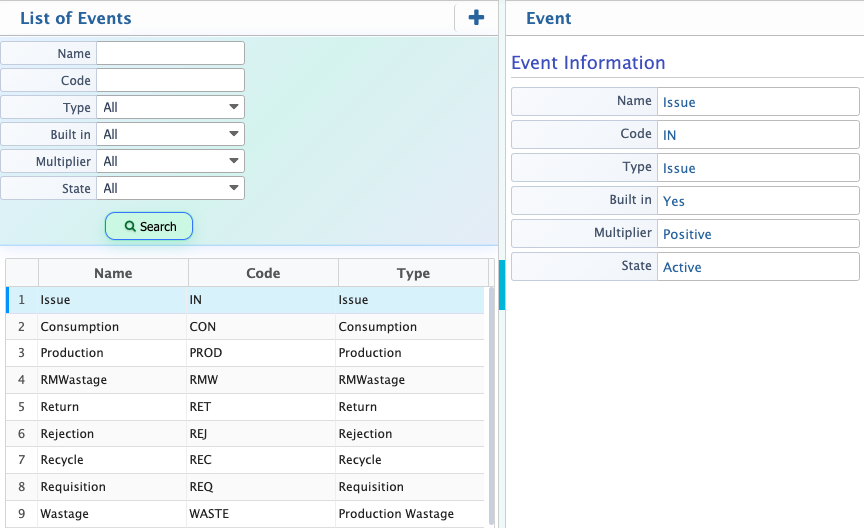Open the Multiplier filter dropdown
Image resolution: width=864 pixels, height=528 pixels.
(x=170, y=161)
